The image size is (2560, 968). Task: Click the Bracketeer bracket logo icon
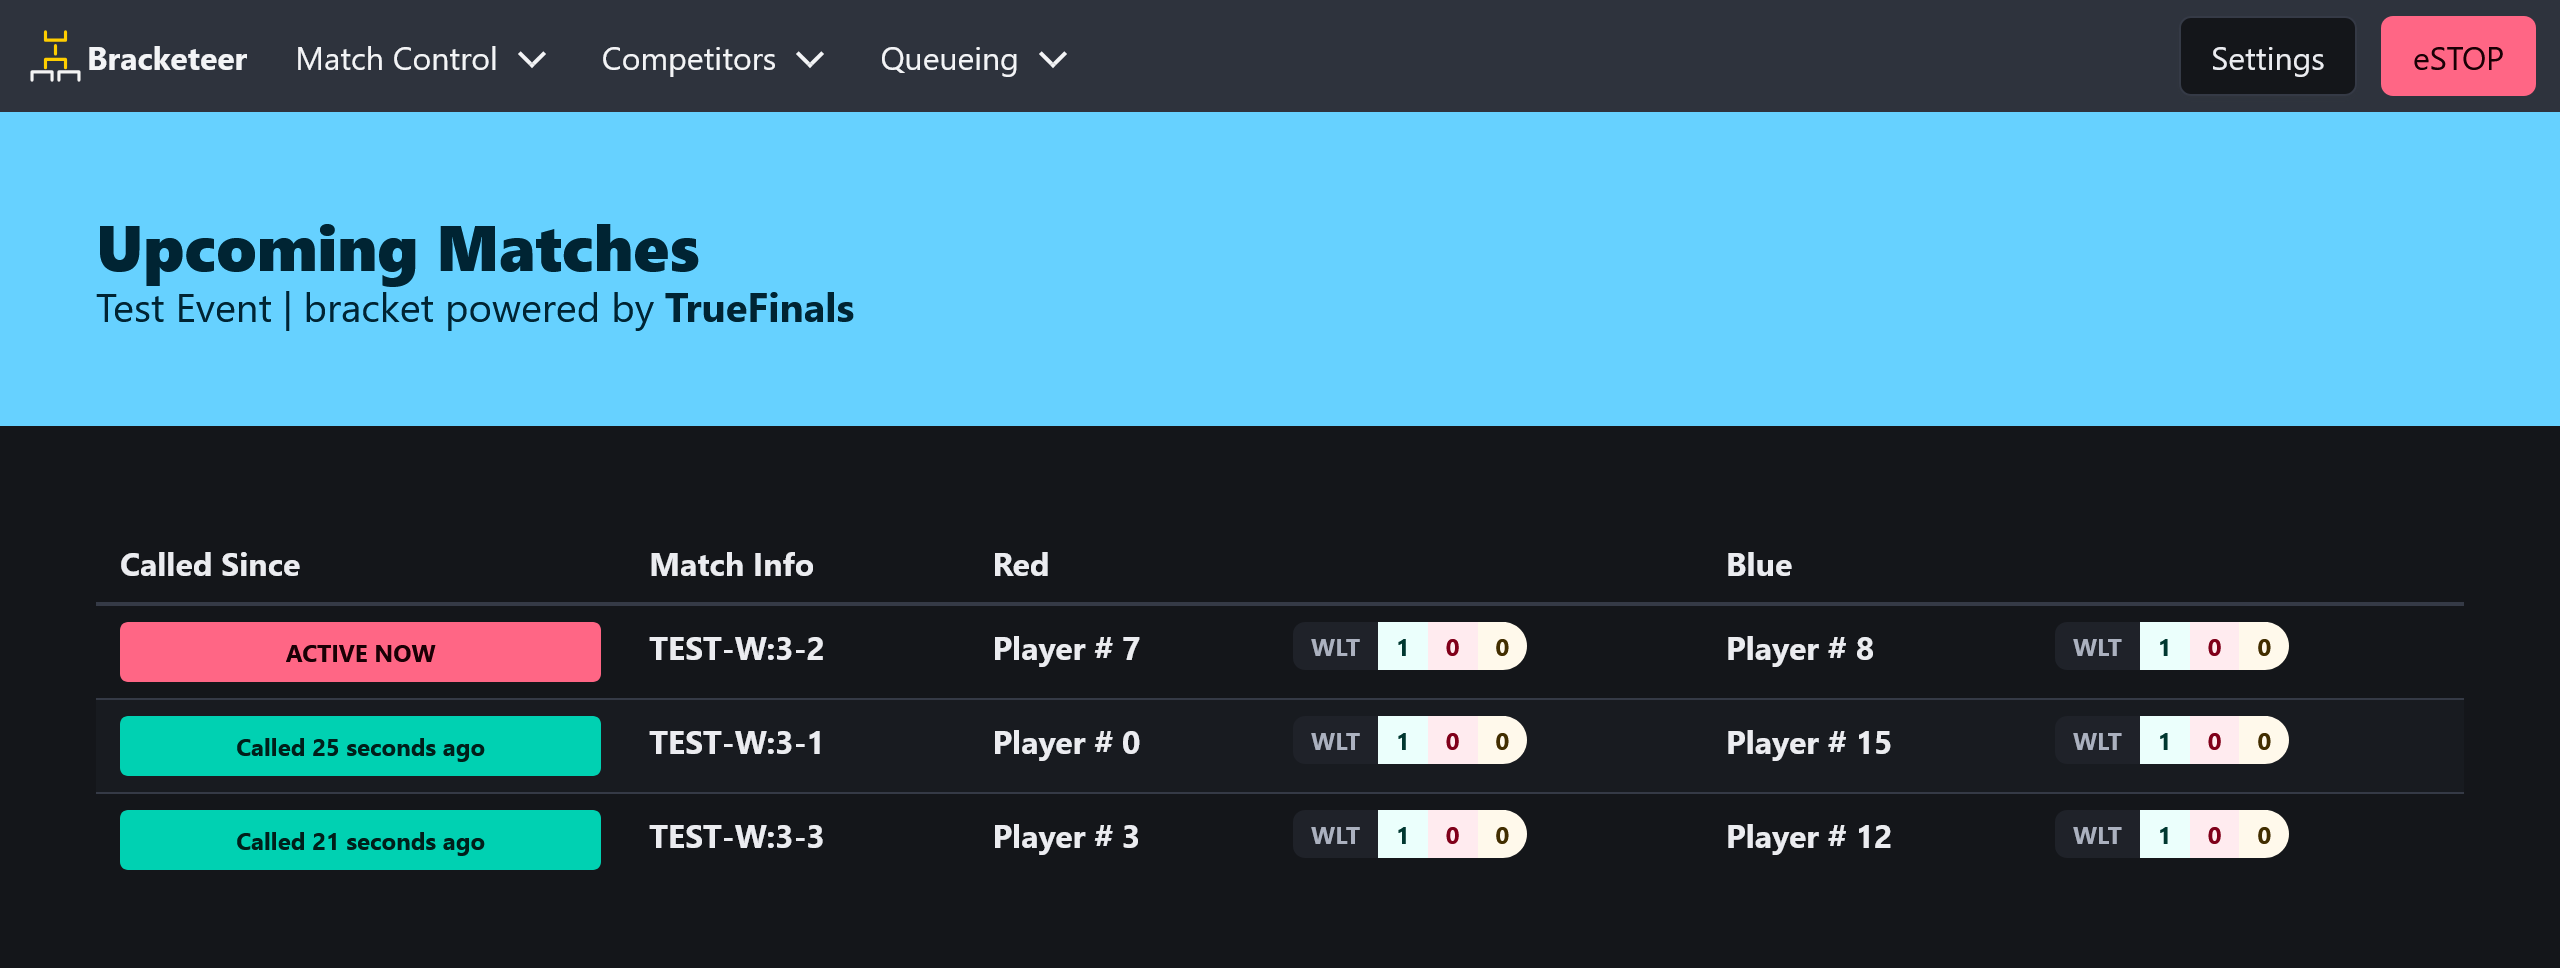(x=55, y=57)
